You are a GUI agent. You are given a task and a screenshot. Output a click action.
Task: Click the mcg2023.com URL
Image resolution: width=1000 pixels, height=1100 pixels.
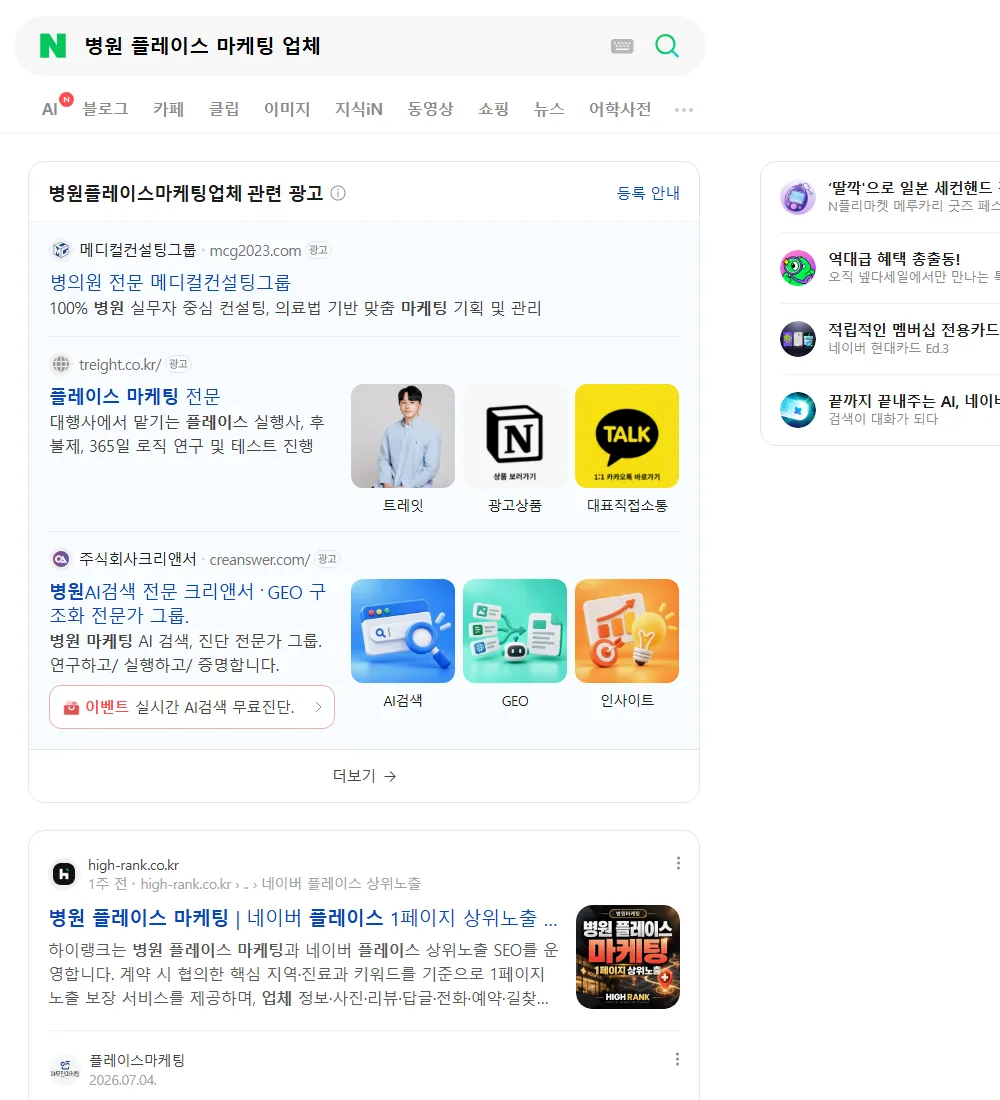click(x=255, y=250)
